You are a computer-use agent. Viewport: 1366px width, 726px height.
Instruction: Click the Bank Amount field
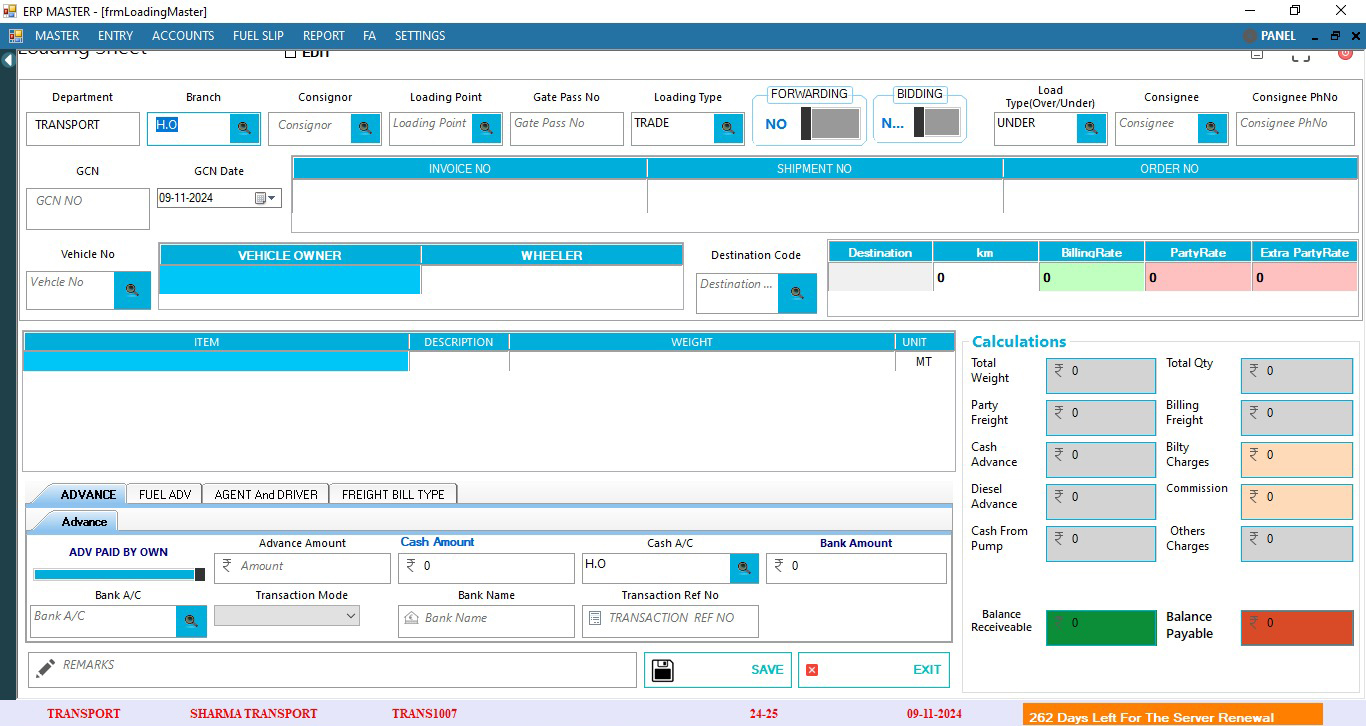coord(856,568)
